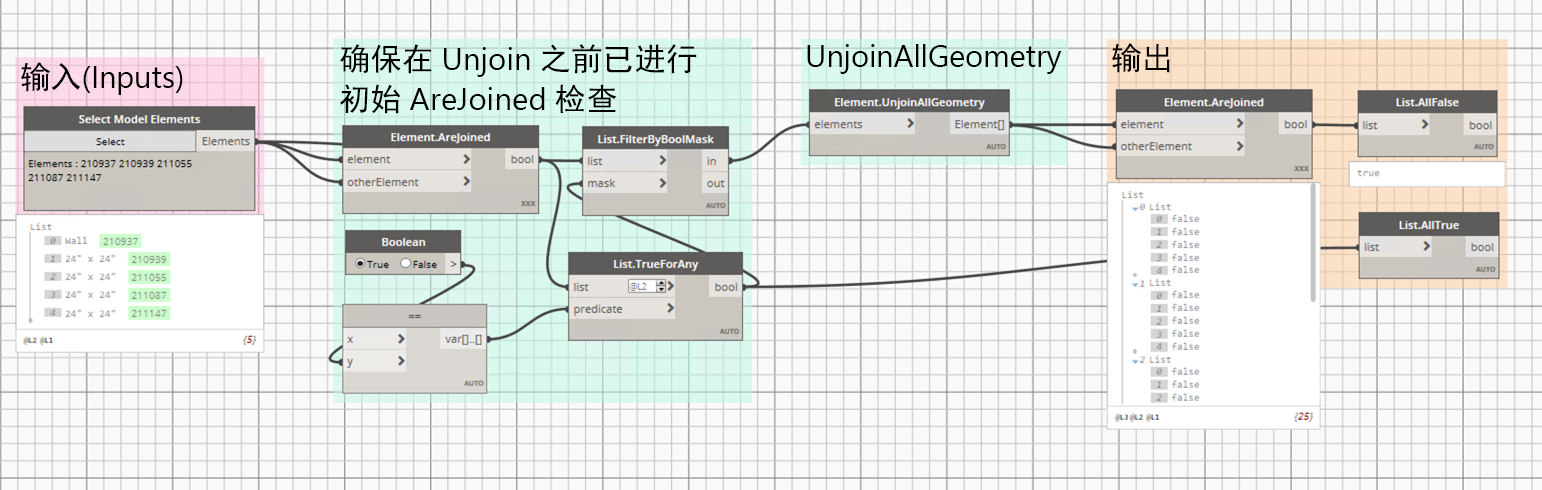Collapse the '0 List' item in output preview
The width and height of the screenshot is (1542, 490).
[1135, 207]
